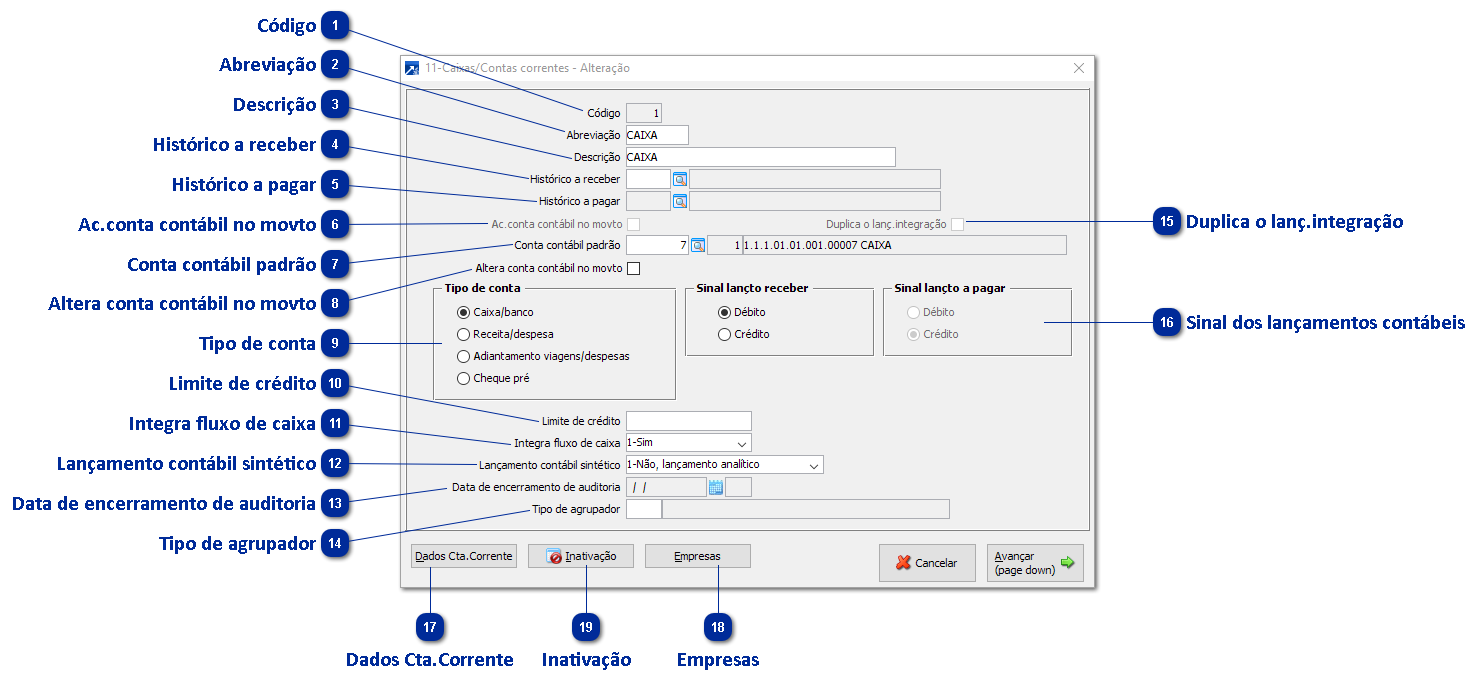
Task: Select Caixa/banco account type
Action: (463, 312)
